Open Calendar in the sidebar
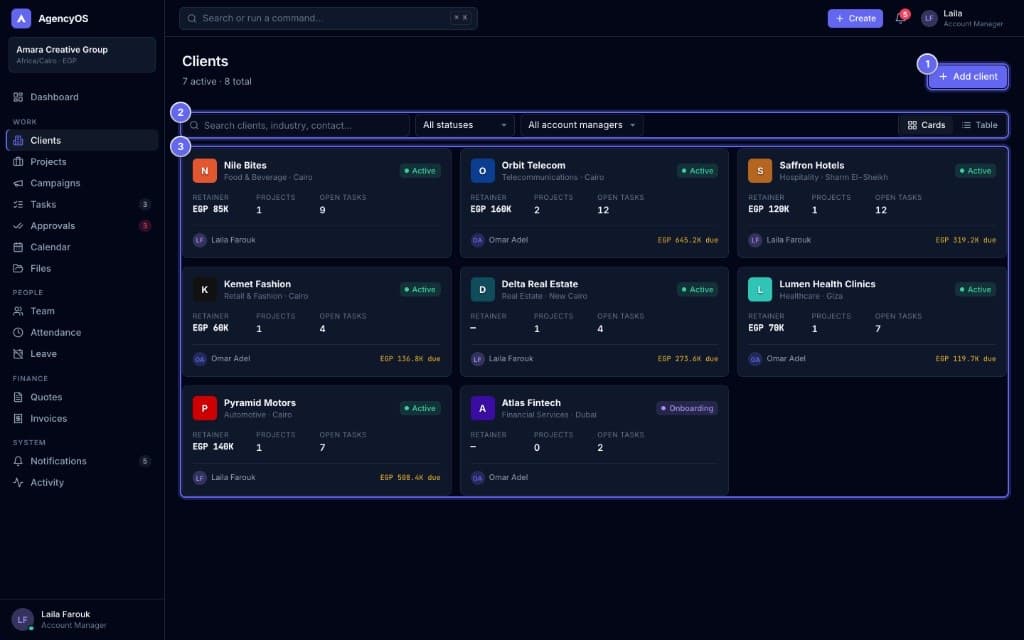 (82, 248)
